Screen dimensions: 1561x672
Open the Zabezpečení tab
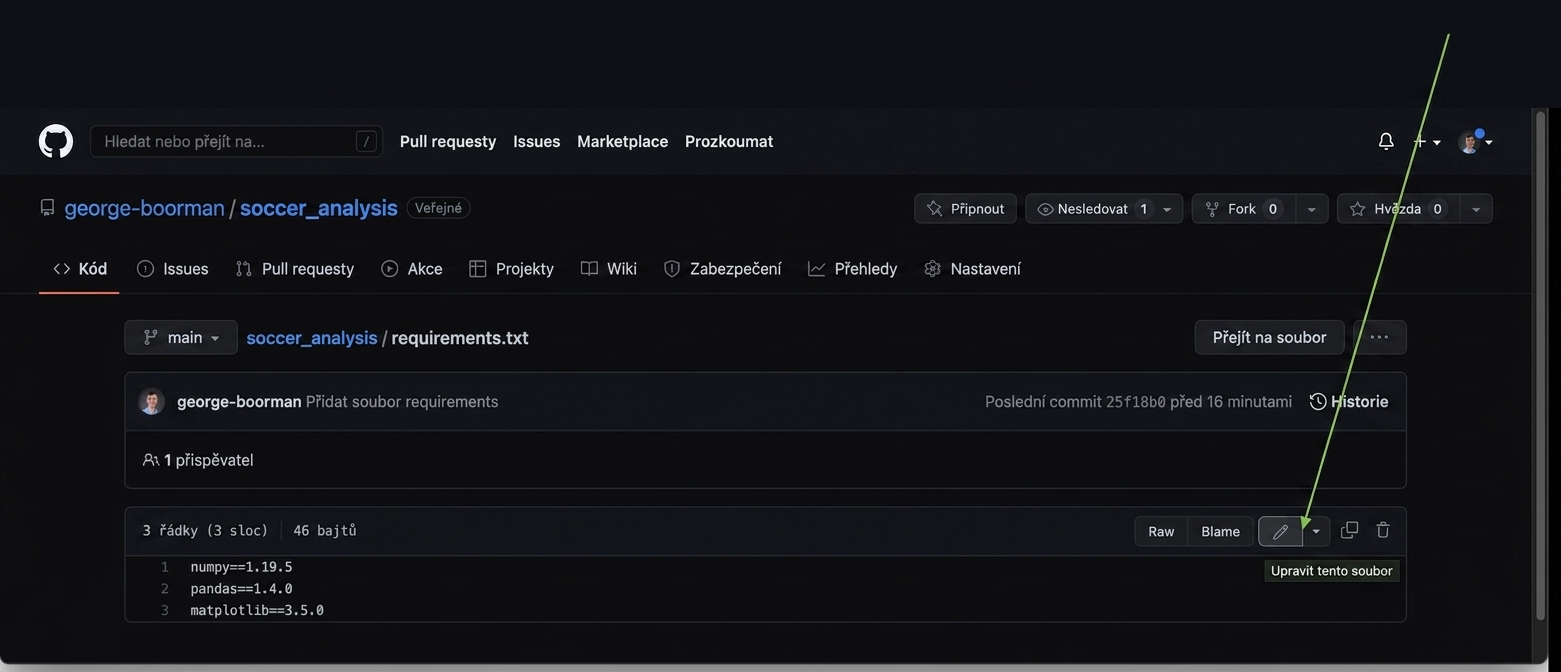pos(723,268)
